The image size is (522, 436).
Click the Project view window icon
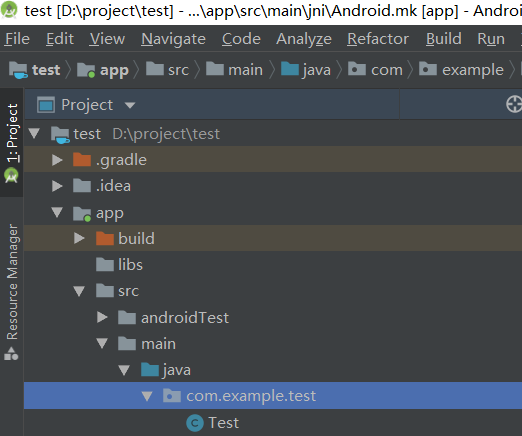[46, 105]
